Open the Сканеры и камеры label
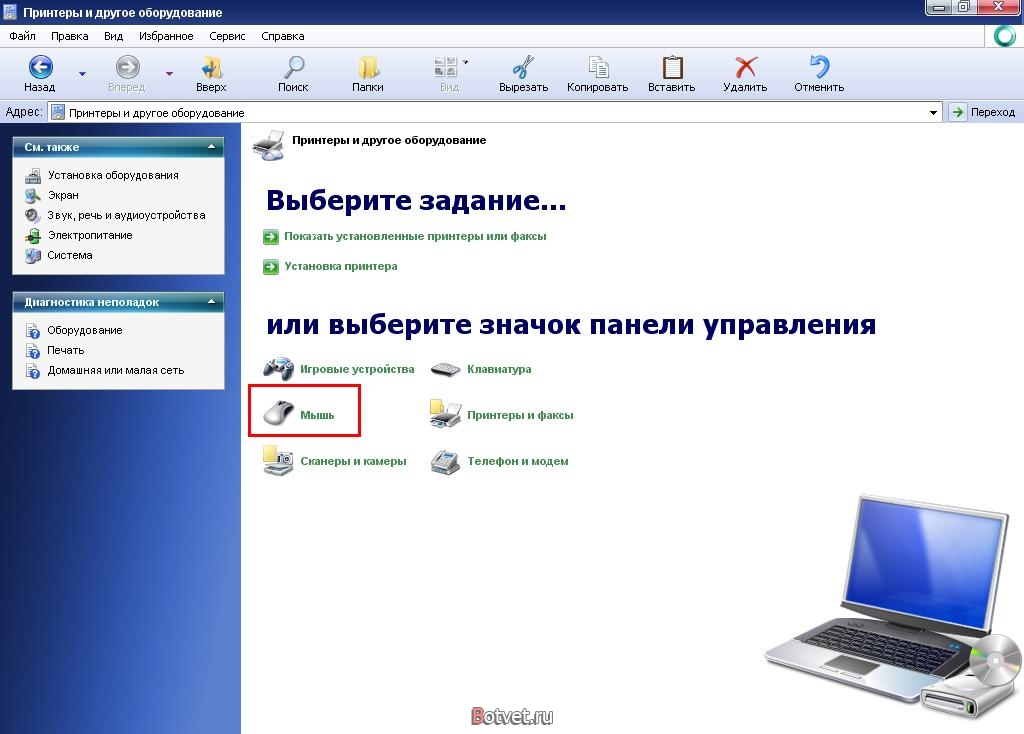The width and height of the screenshot is (1024, 734). [x=353, y=461]
